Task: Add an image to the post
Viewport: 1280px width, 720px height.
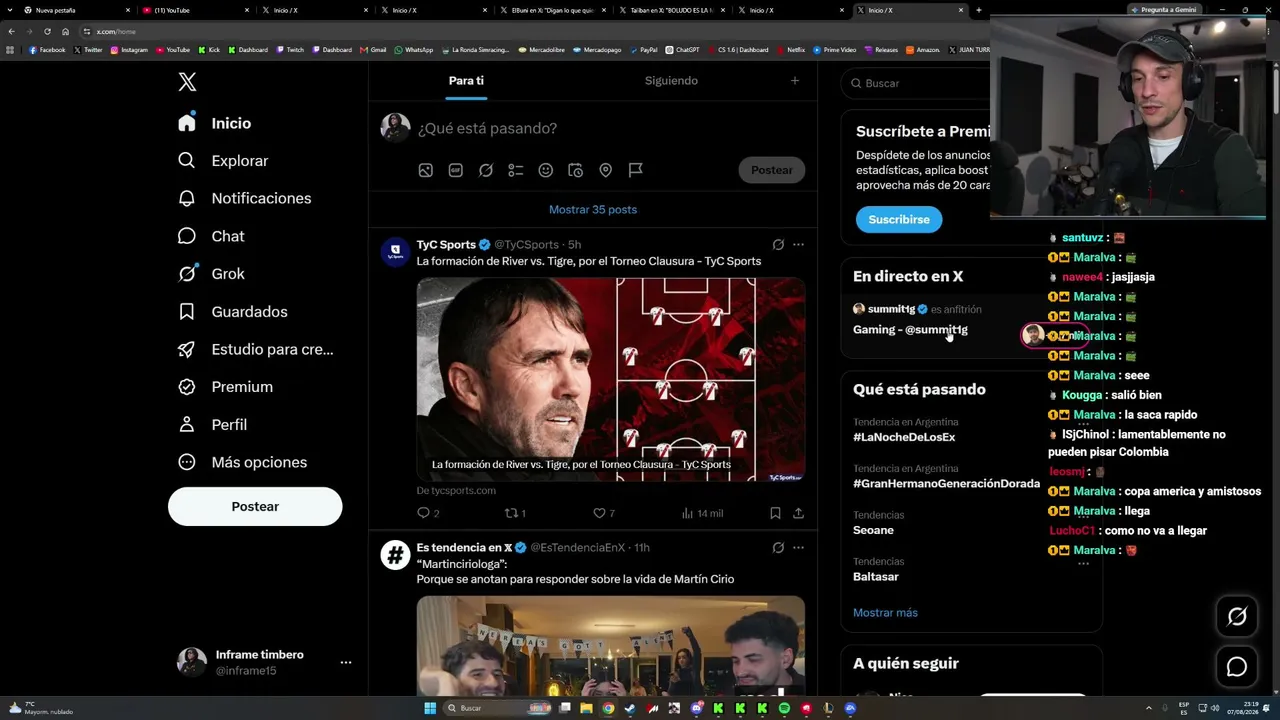Action: [x=426, y=171]
